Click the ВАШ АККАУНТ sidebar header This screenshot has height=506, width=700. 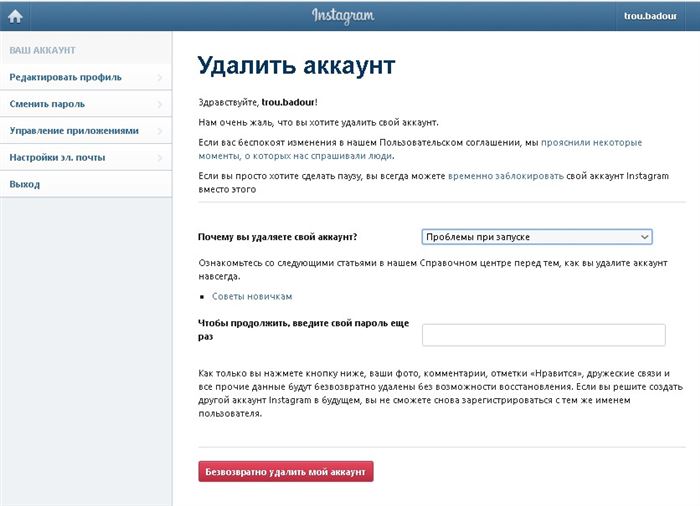pyautogui.click(x=42, y=50)
